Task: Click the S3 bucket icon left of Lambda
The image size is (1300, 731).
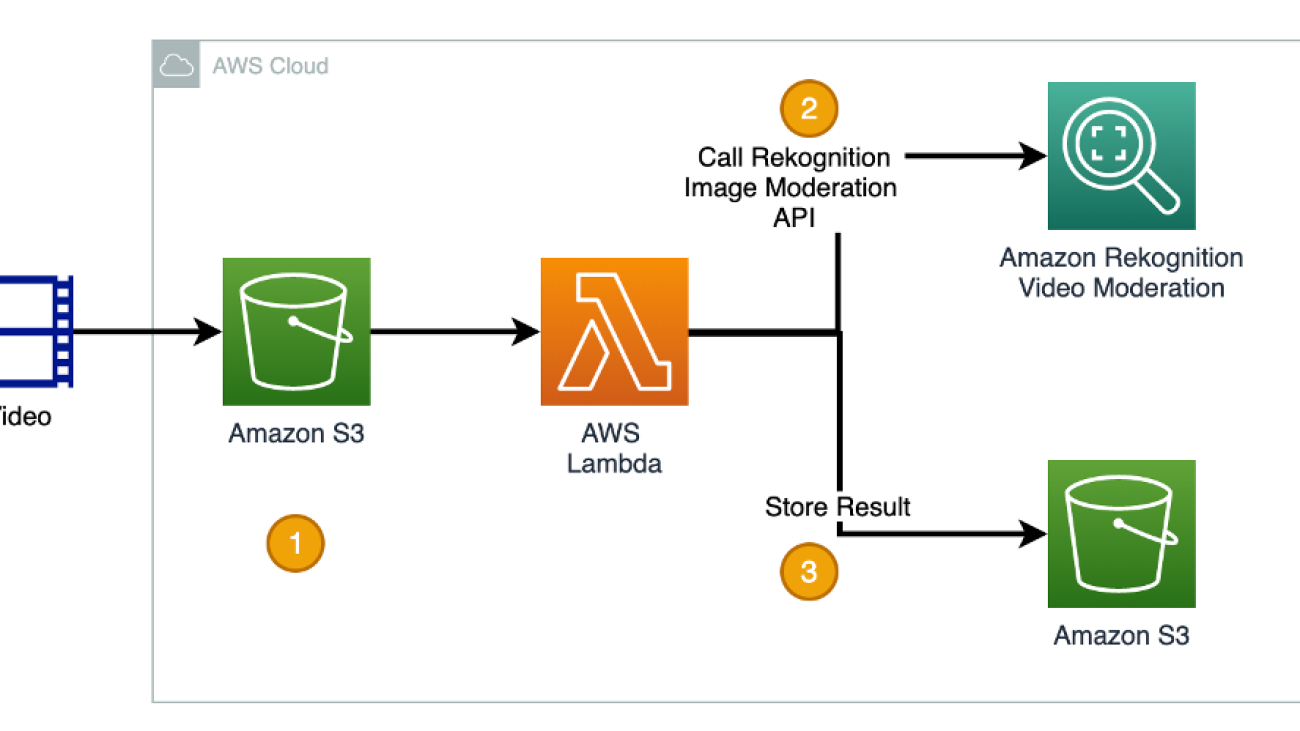Action: (296, 332)
